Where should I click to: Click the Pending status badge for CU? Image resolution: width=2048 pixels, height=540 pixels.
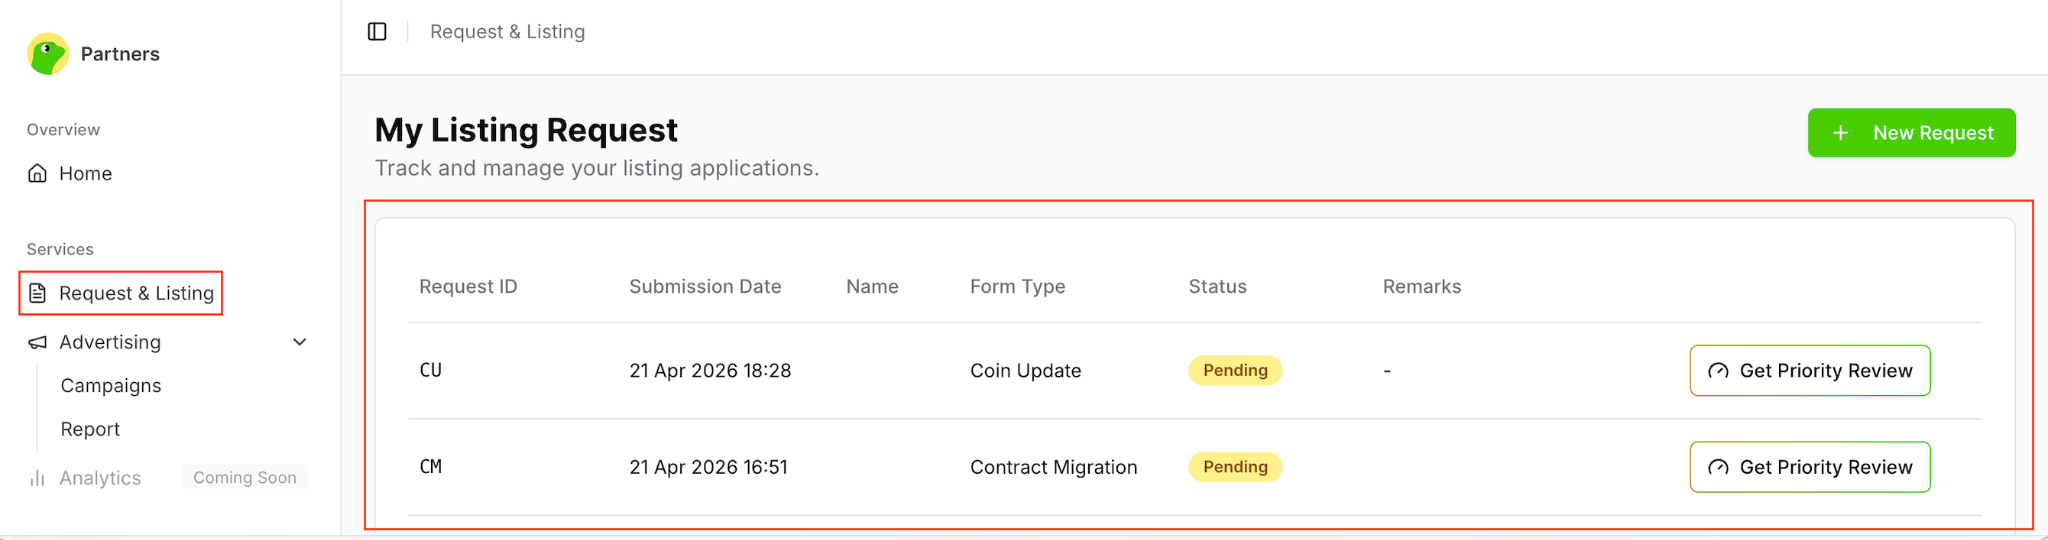(1235, 370)
